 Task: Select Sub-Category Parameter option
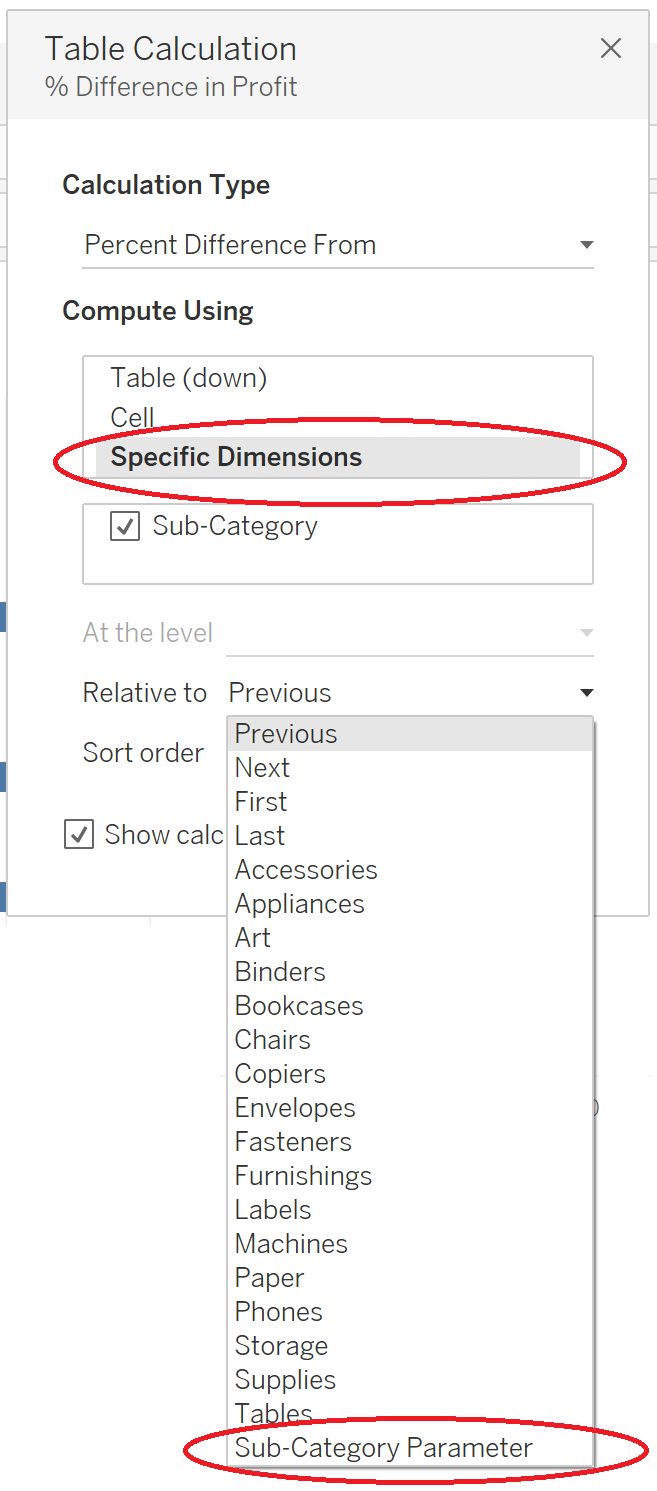pos(384,1448)
